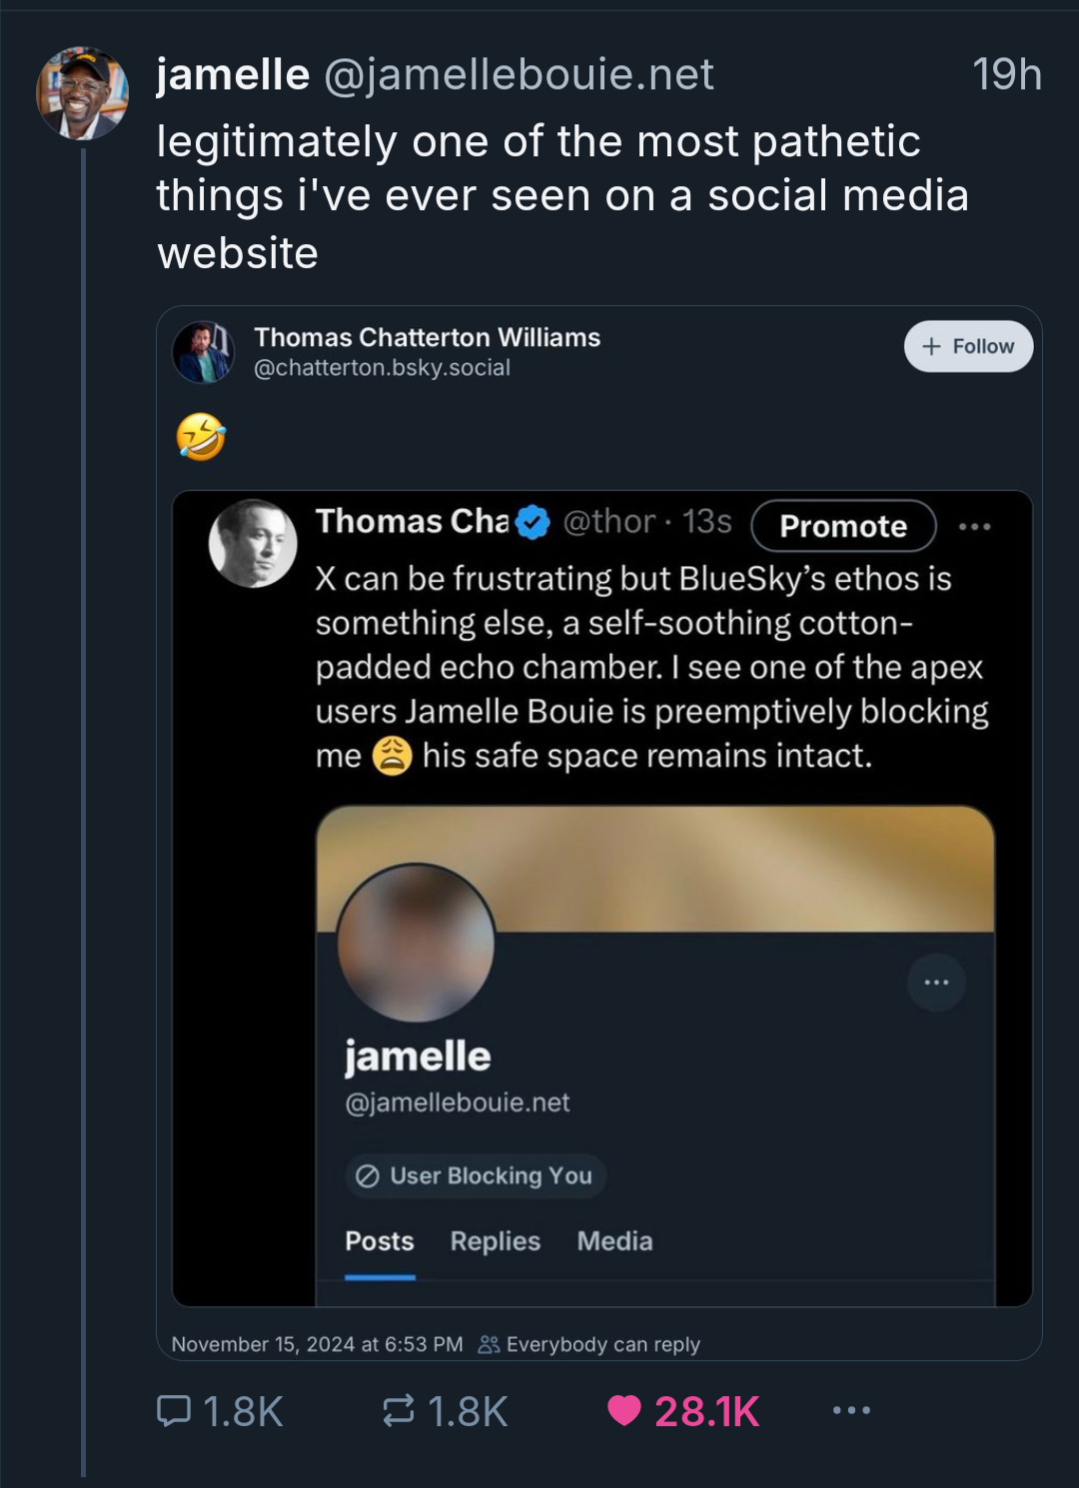The image size is (1079, 1488).
Task: Click the blue verified checkmark badge
Action: tap(532, 522)
